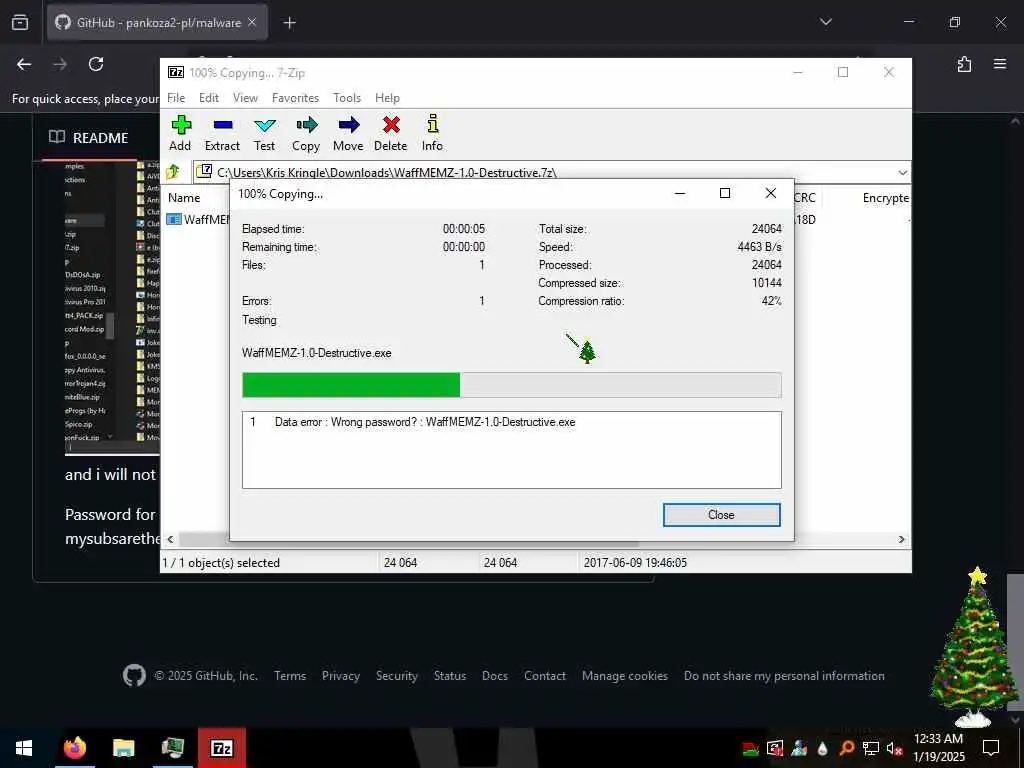1024x768 pixels.
Task: Click the browser back arrow
Action: [24, 64]
